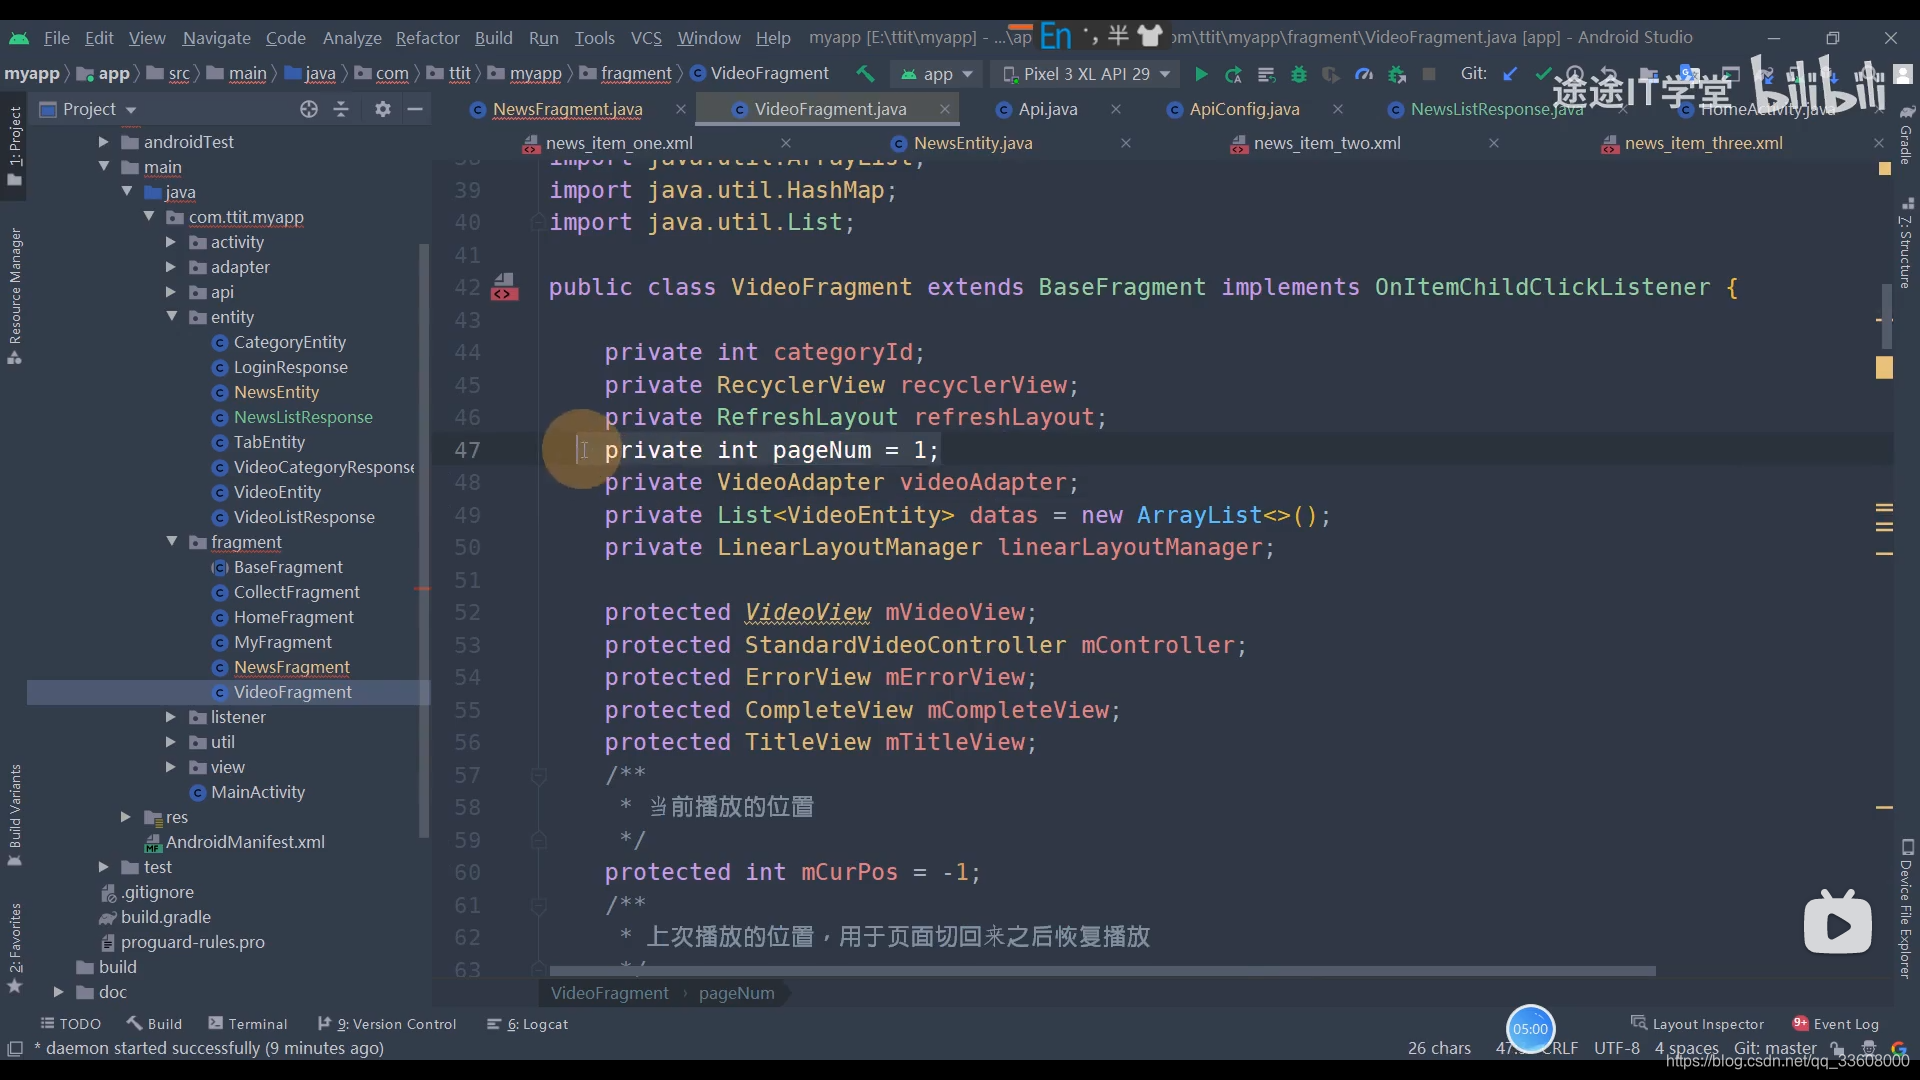Image resolution: width=1920 pixels, height=1080 pixels.
Task: Select NewsListResponse in the project tree
Action: pyautogui.click(x=303, y=417)
